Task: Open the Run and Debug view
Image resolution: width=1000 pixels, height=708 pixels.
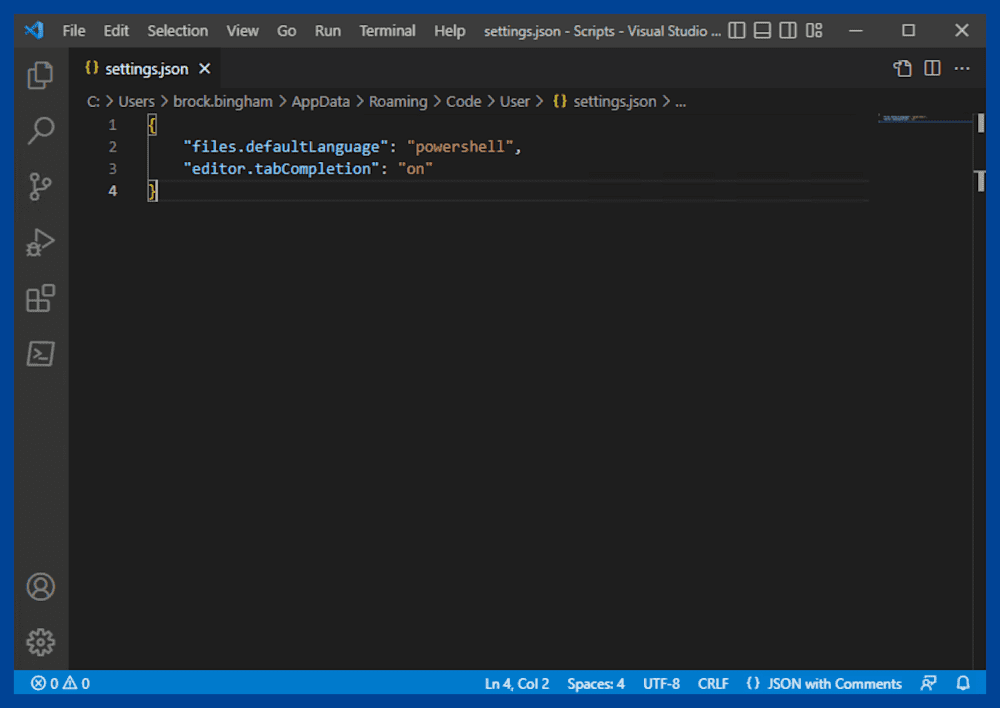Action: click(x=40, y=242)
